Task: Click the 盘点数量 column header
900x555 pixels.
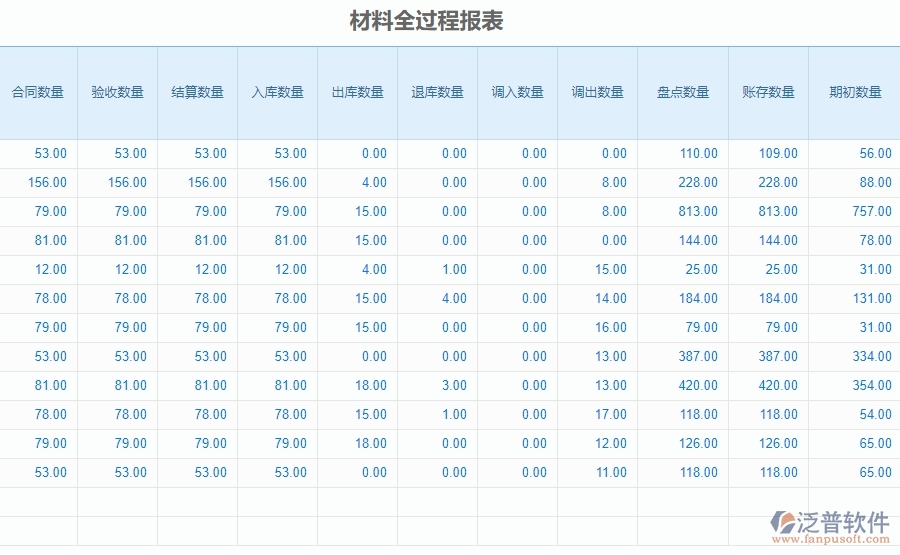Action: pos(683,92)
